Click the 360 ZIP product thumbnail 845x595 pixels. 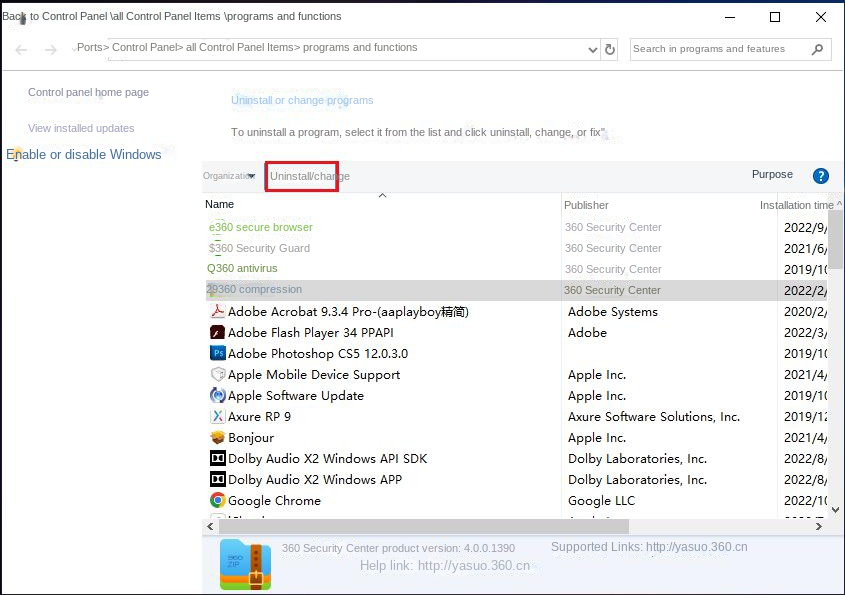[244, 564]
